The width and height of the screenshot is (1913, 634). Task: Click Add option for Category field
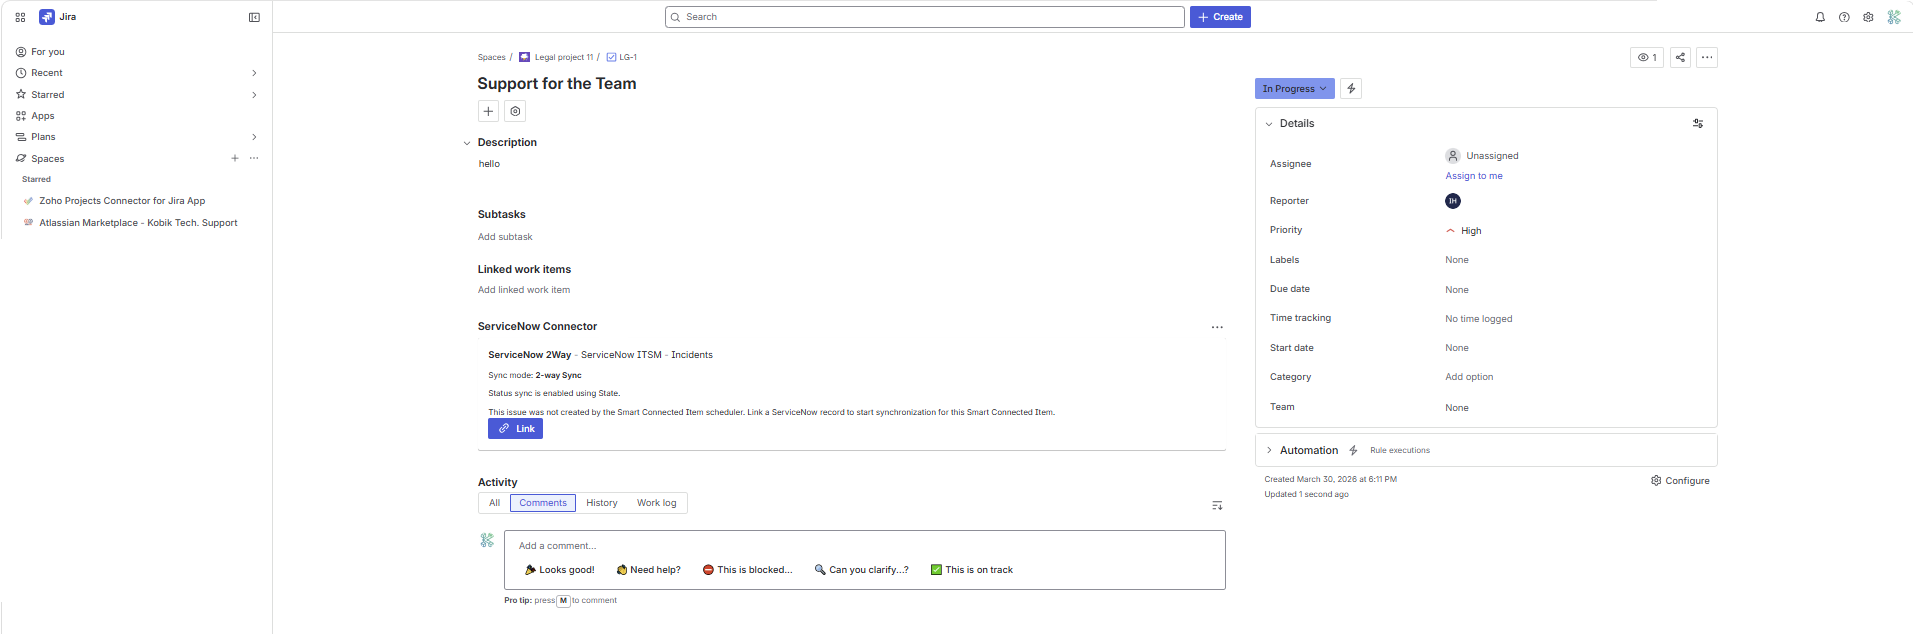pyautogui.click(x=1469, y=377)
